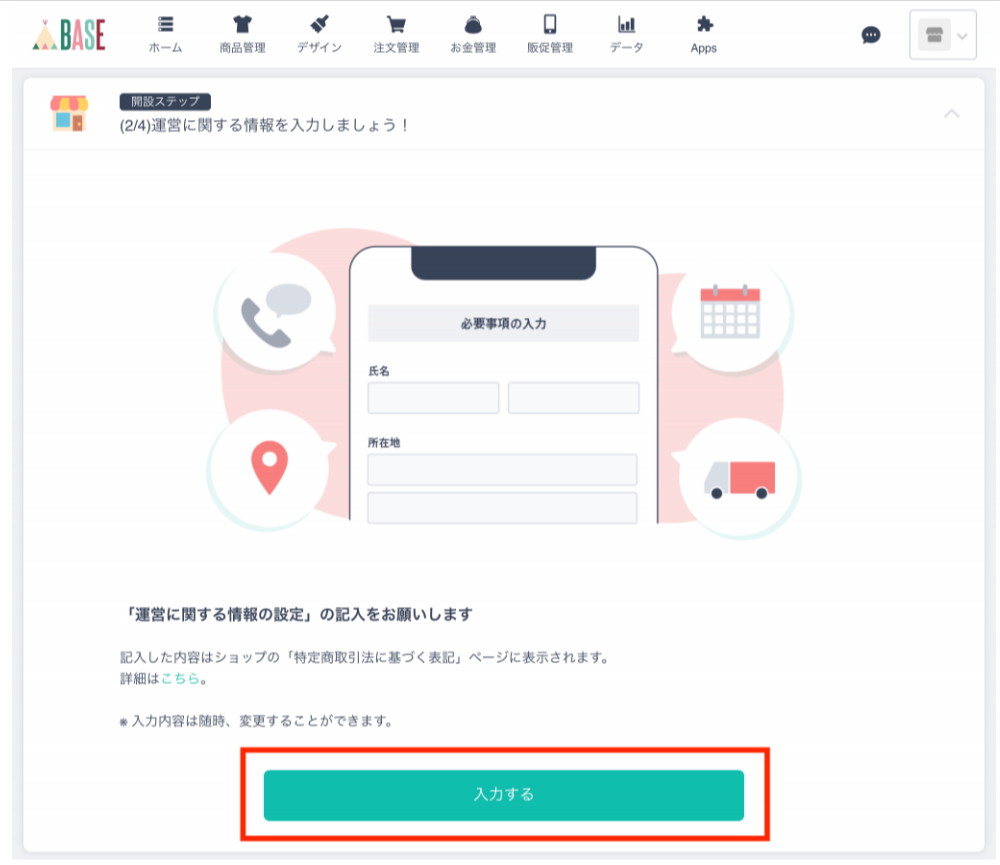Click the 開設ステップ badge label

[x=165, y=101]
